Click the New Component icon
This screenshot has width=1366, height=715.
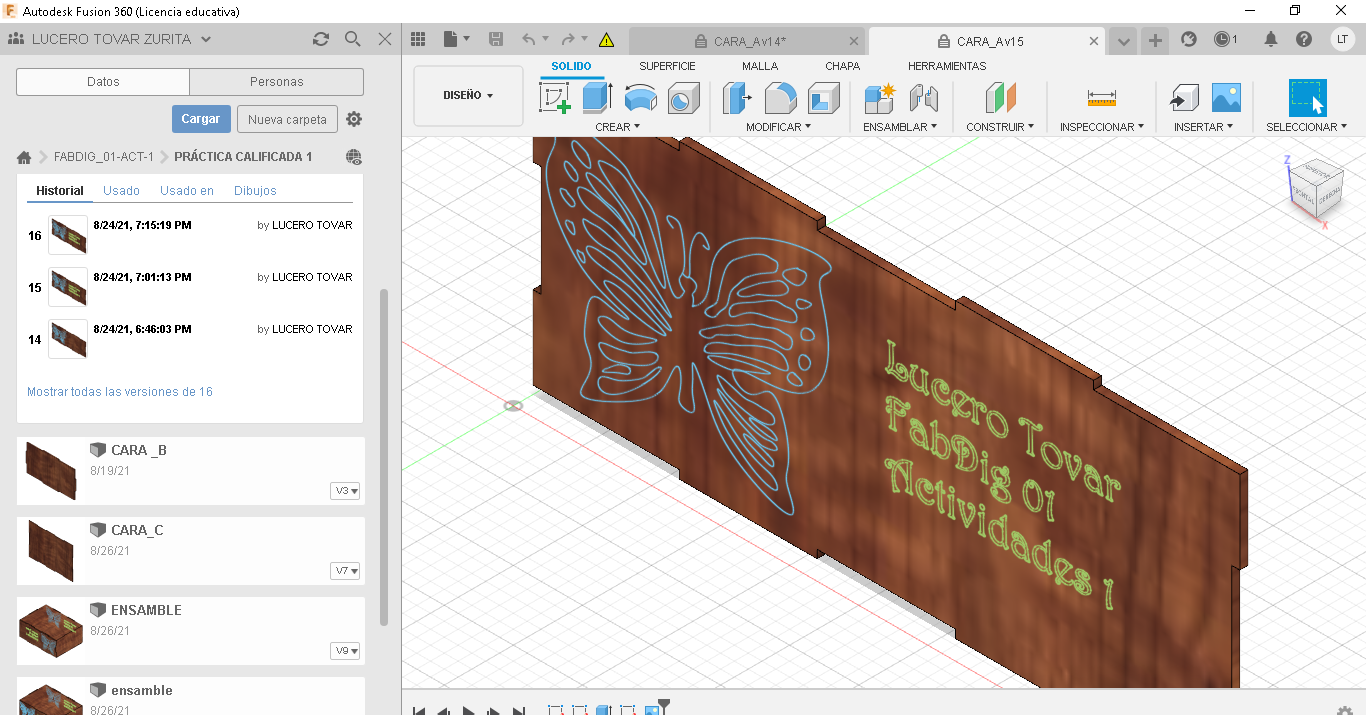click(880, 98)
